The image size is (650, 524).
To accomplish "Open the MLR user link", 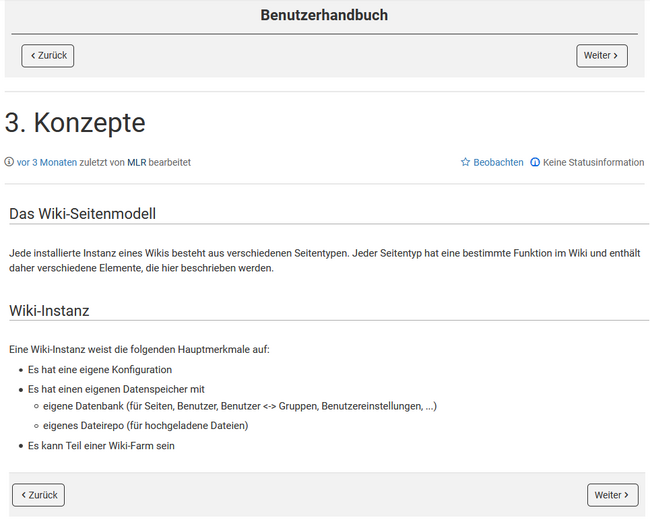I will pyautogui.click(x=137, y=163).
